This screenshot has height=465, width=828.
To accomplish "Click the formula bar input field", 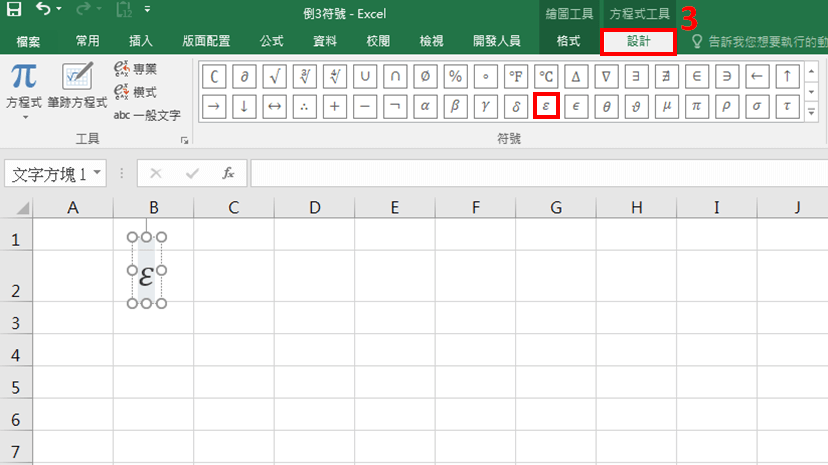I will click(538, 173).
